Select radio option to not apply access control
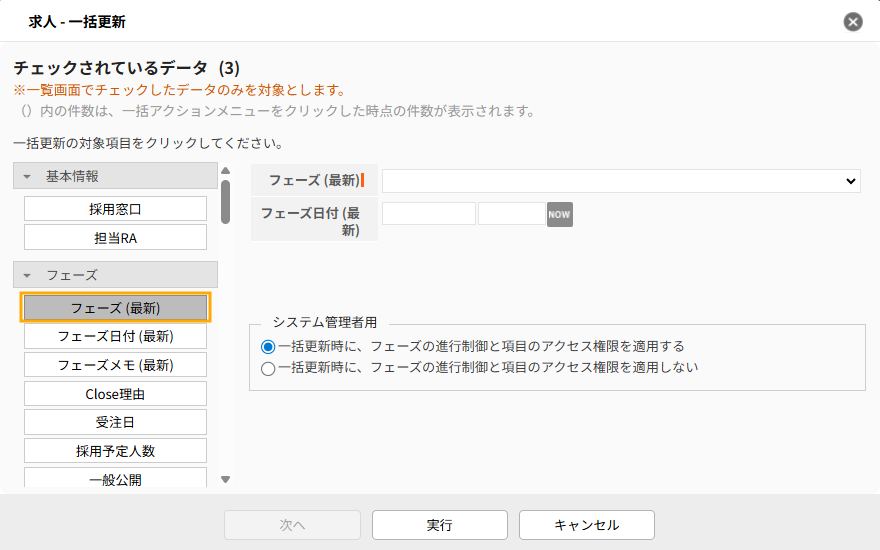The image size is (880, 550). [268, 368]
